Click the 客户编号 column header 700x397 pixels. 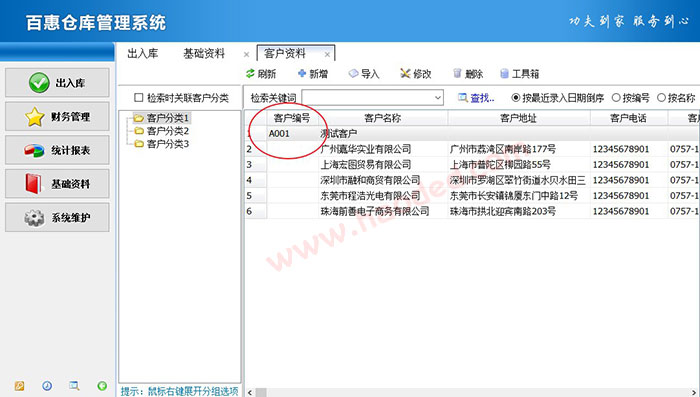point(292,118)
